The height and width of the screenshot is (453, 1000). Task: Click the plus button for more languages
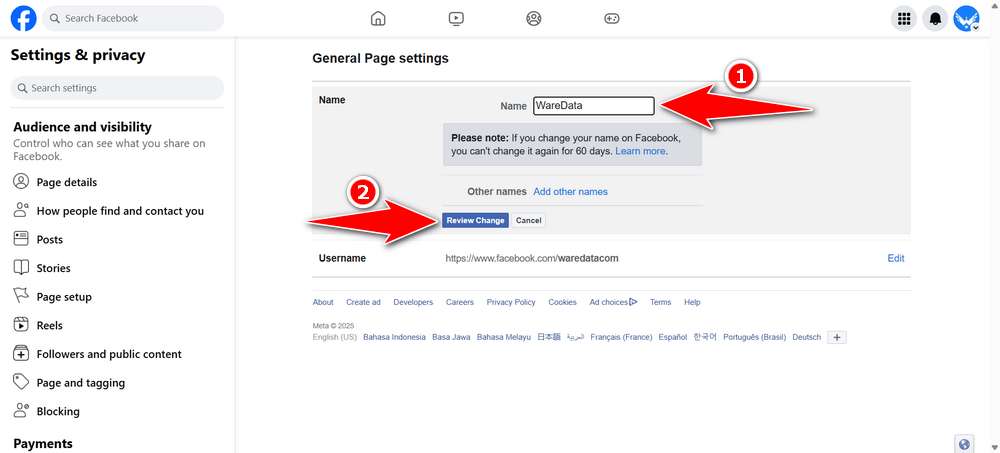837,338
